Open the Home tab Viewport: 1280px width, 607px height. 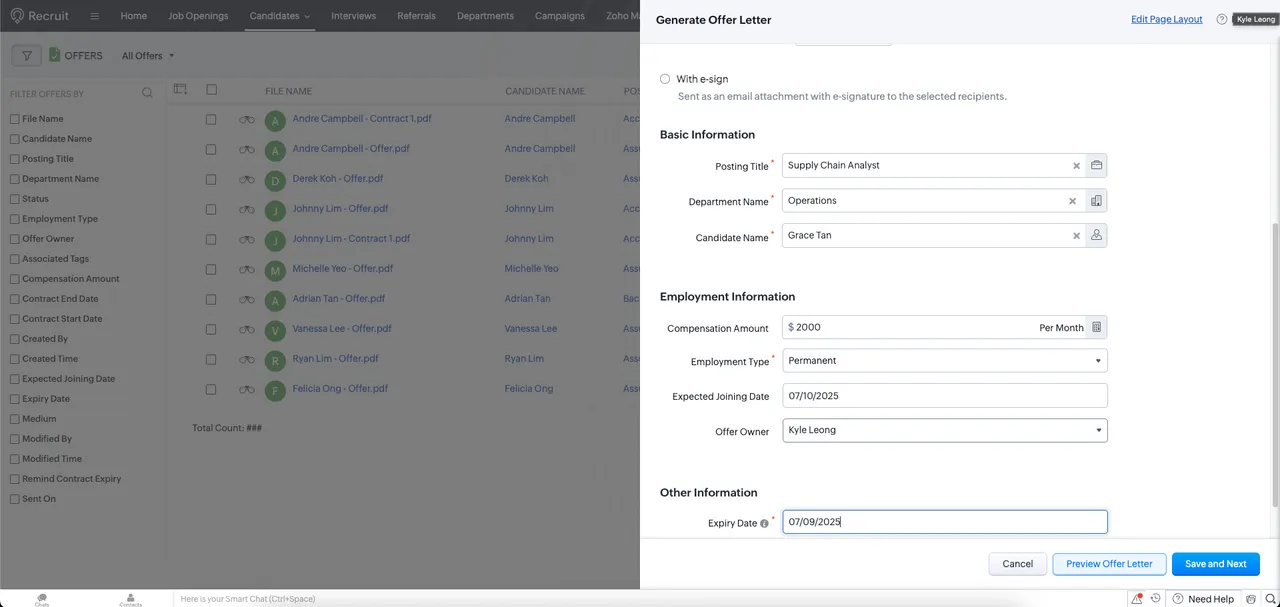point(134,16)
